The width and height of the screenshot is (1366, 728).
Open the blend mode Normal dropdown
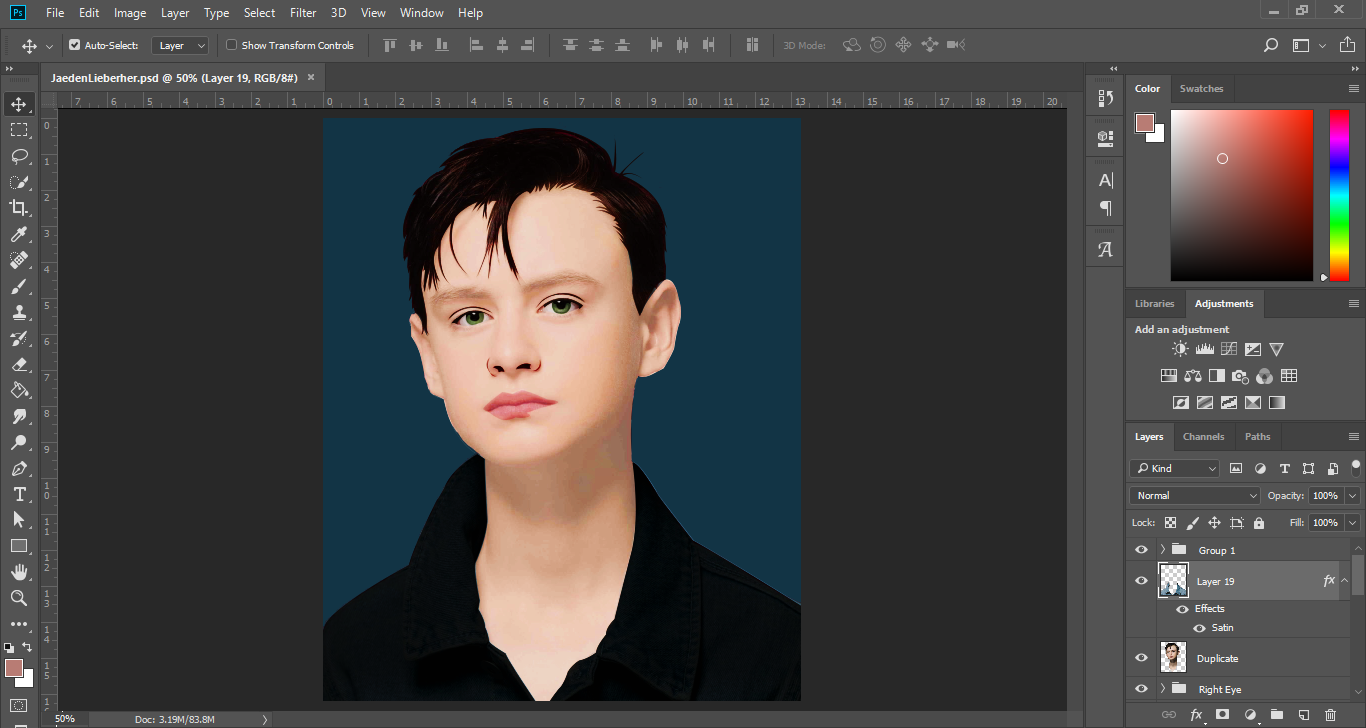click(1195, 495)
